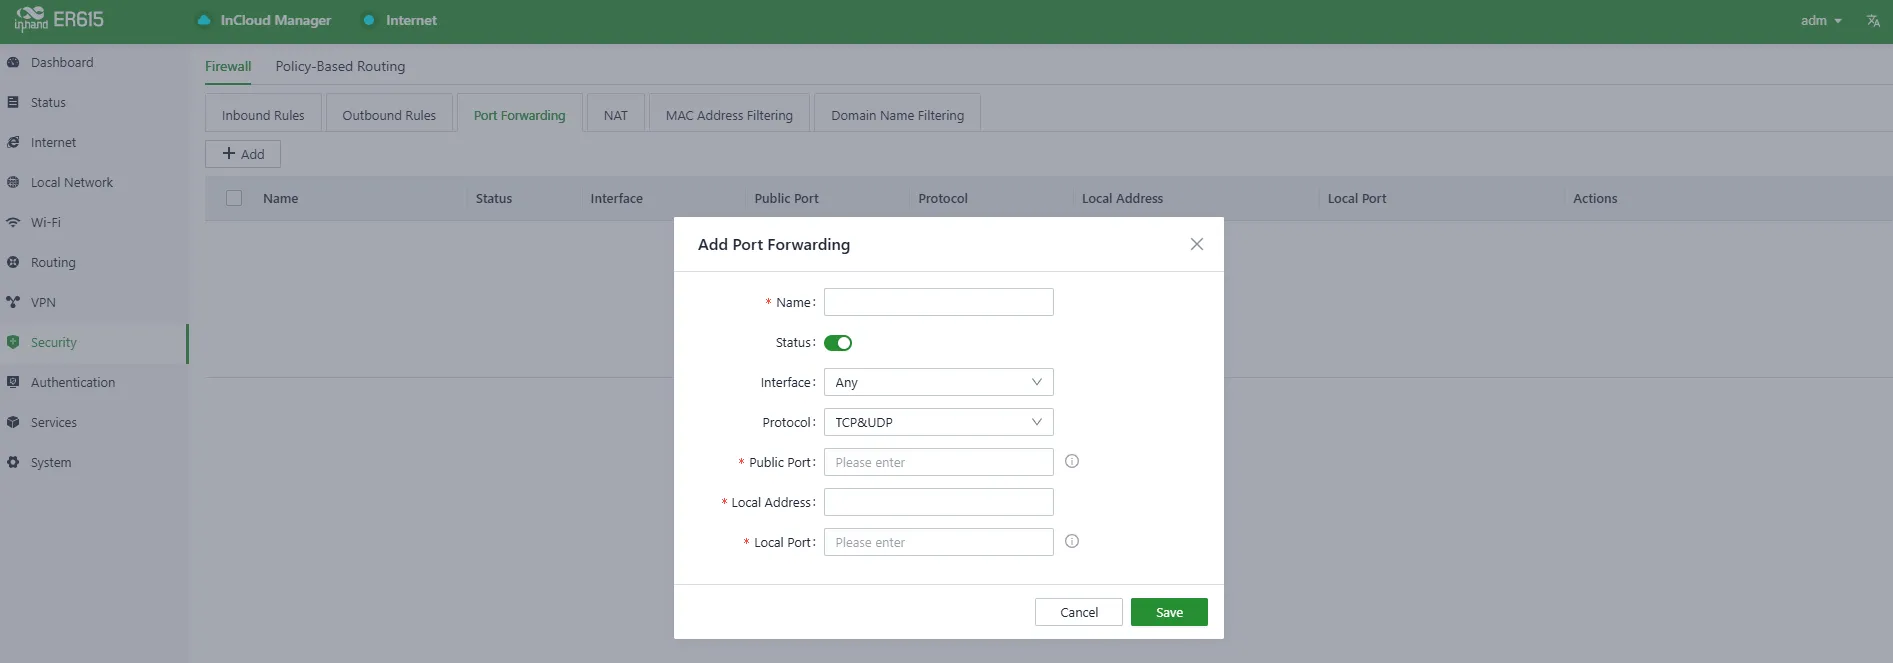Open the adm user menu

[x=1821, y=20]
